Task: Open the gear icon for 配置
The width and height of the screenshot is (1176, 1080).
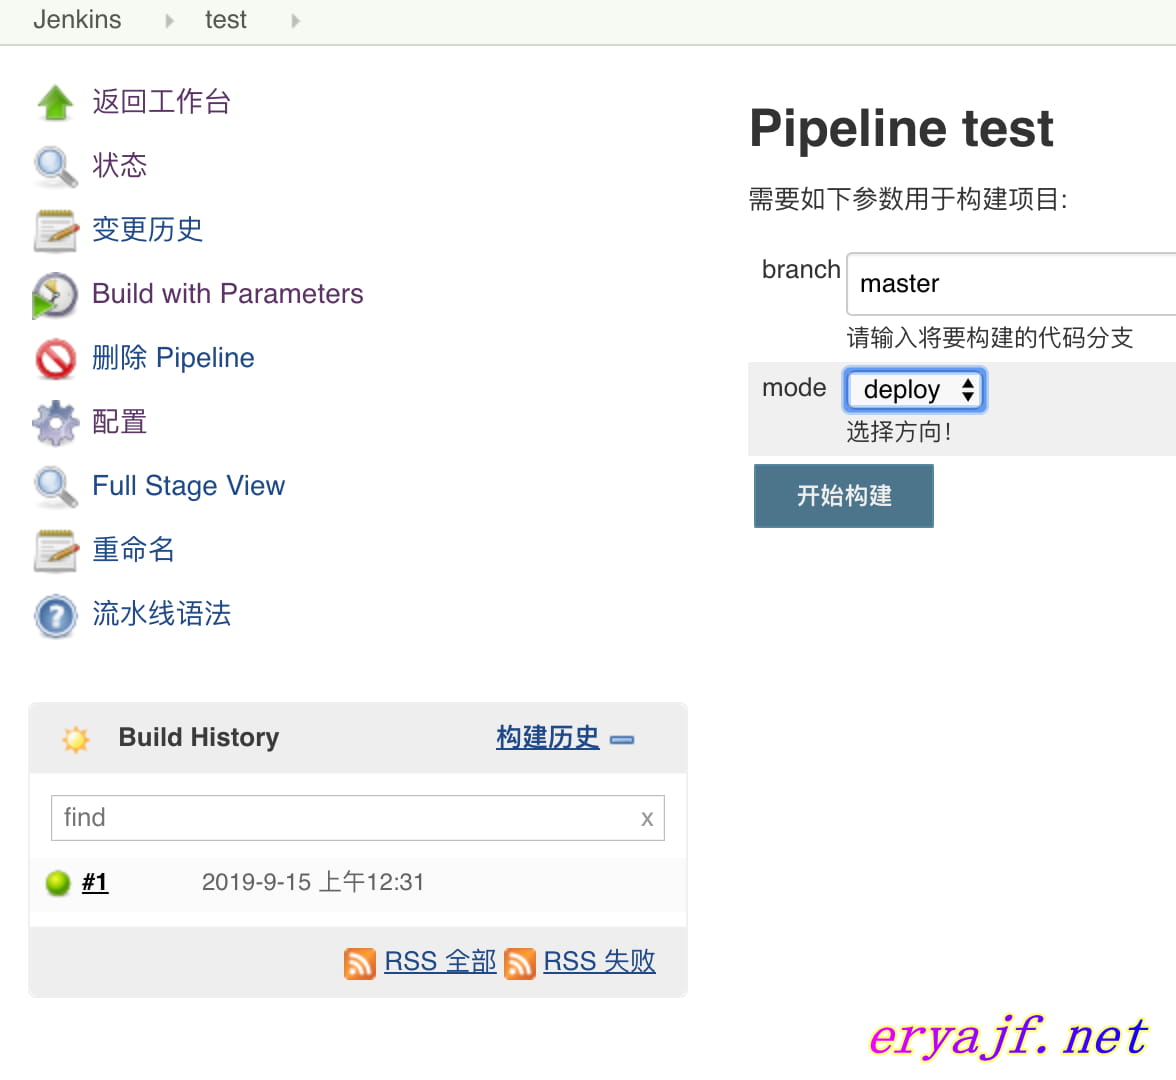Action: [55, 422]
